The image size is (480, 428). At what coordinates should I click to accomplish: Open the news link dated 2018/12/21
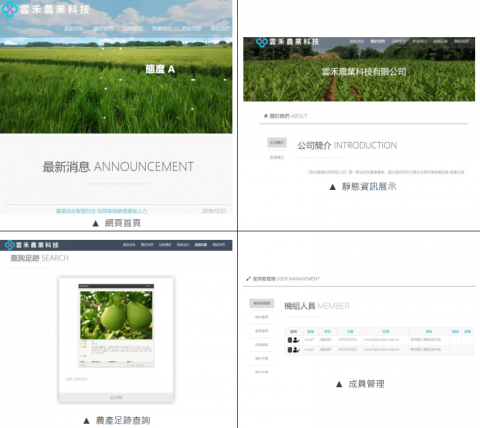click(x=101, y=211)
